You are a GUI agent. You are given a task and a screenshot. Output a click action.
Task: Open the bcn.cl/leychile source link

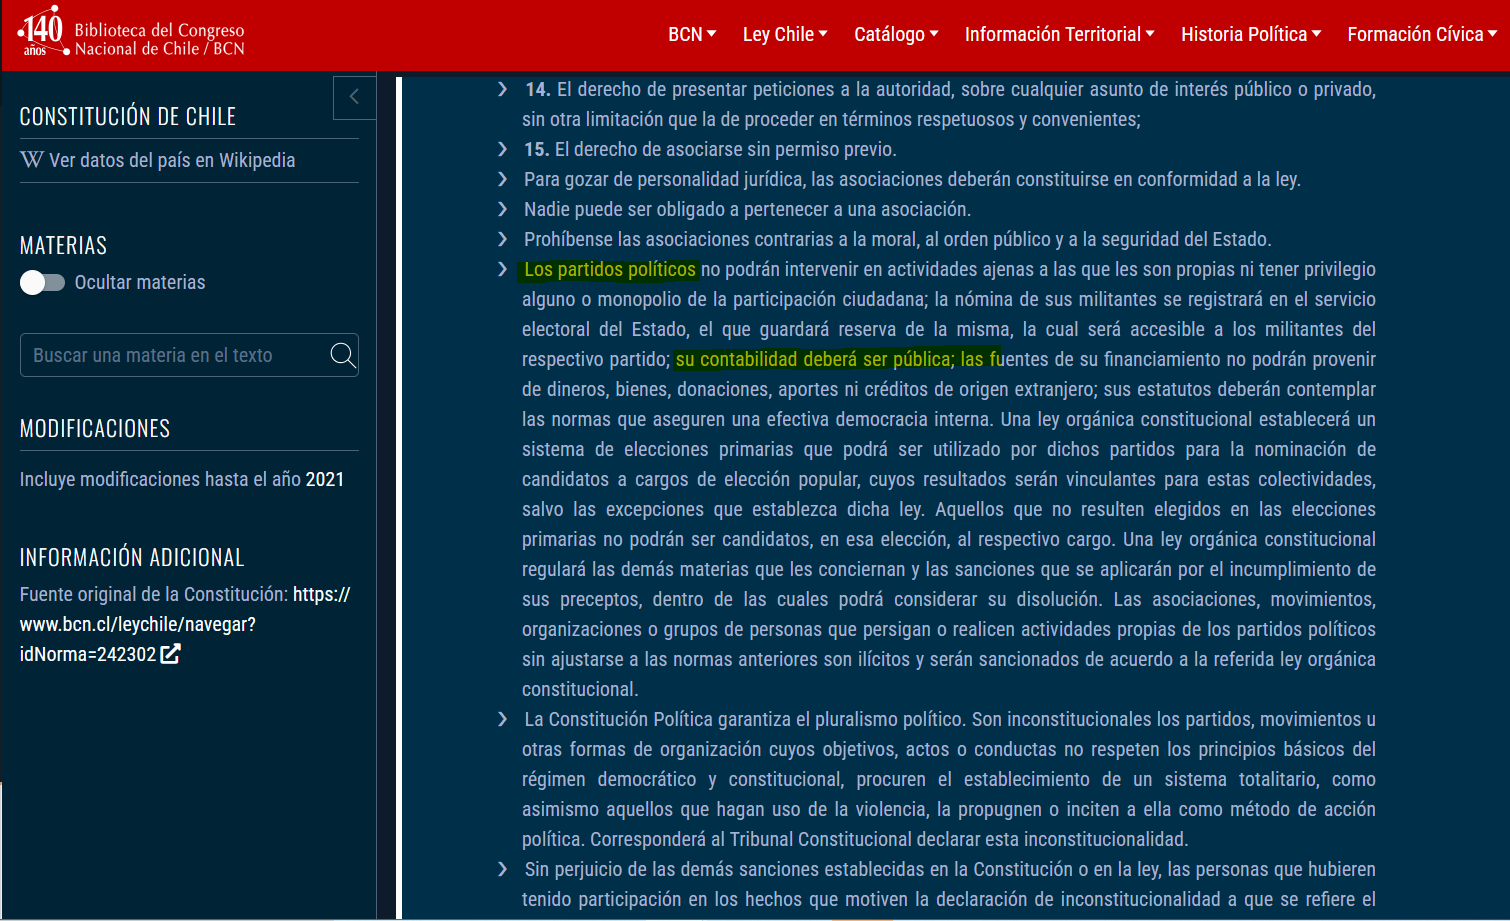point(185,624)
